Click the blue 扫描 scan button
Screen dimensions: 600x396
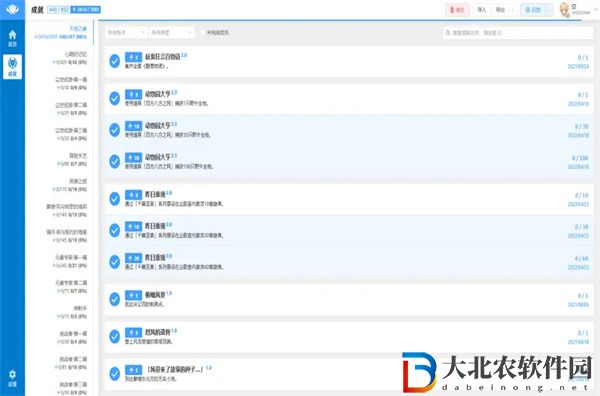(533, 10)
